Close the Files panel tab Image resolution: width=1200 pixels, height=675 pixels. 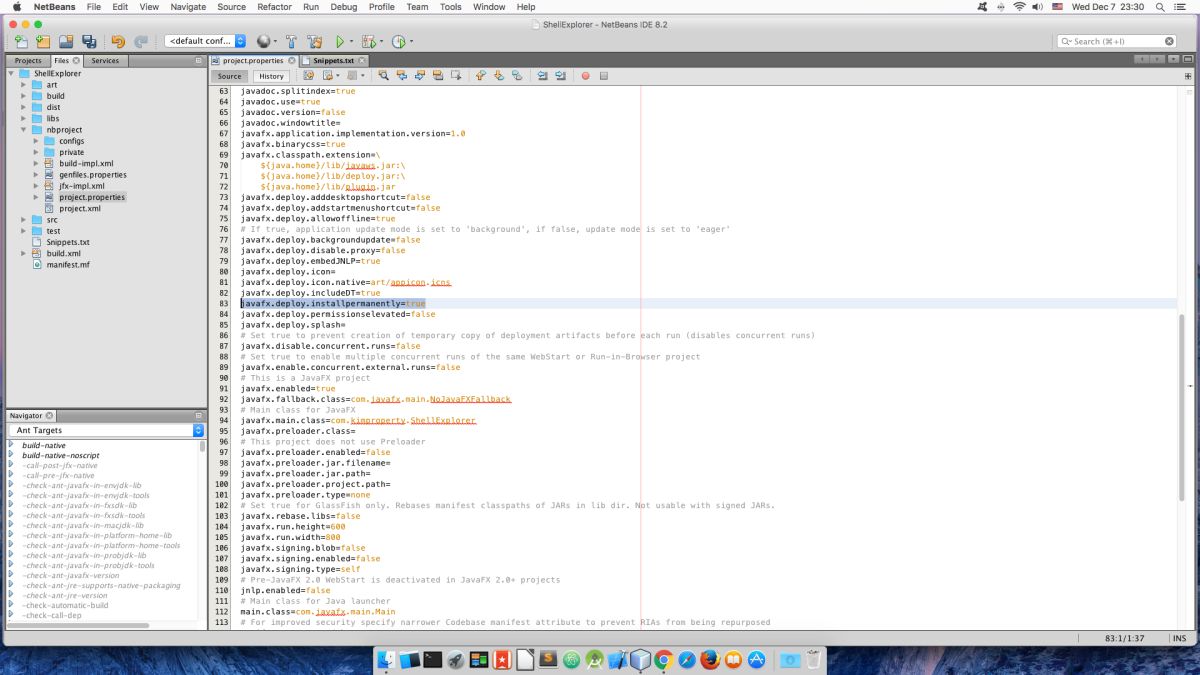[76, 61]
